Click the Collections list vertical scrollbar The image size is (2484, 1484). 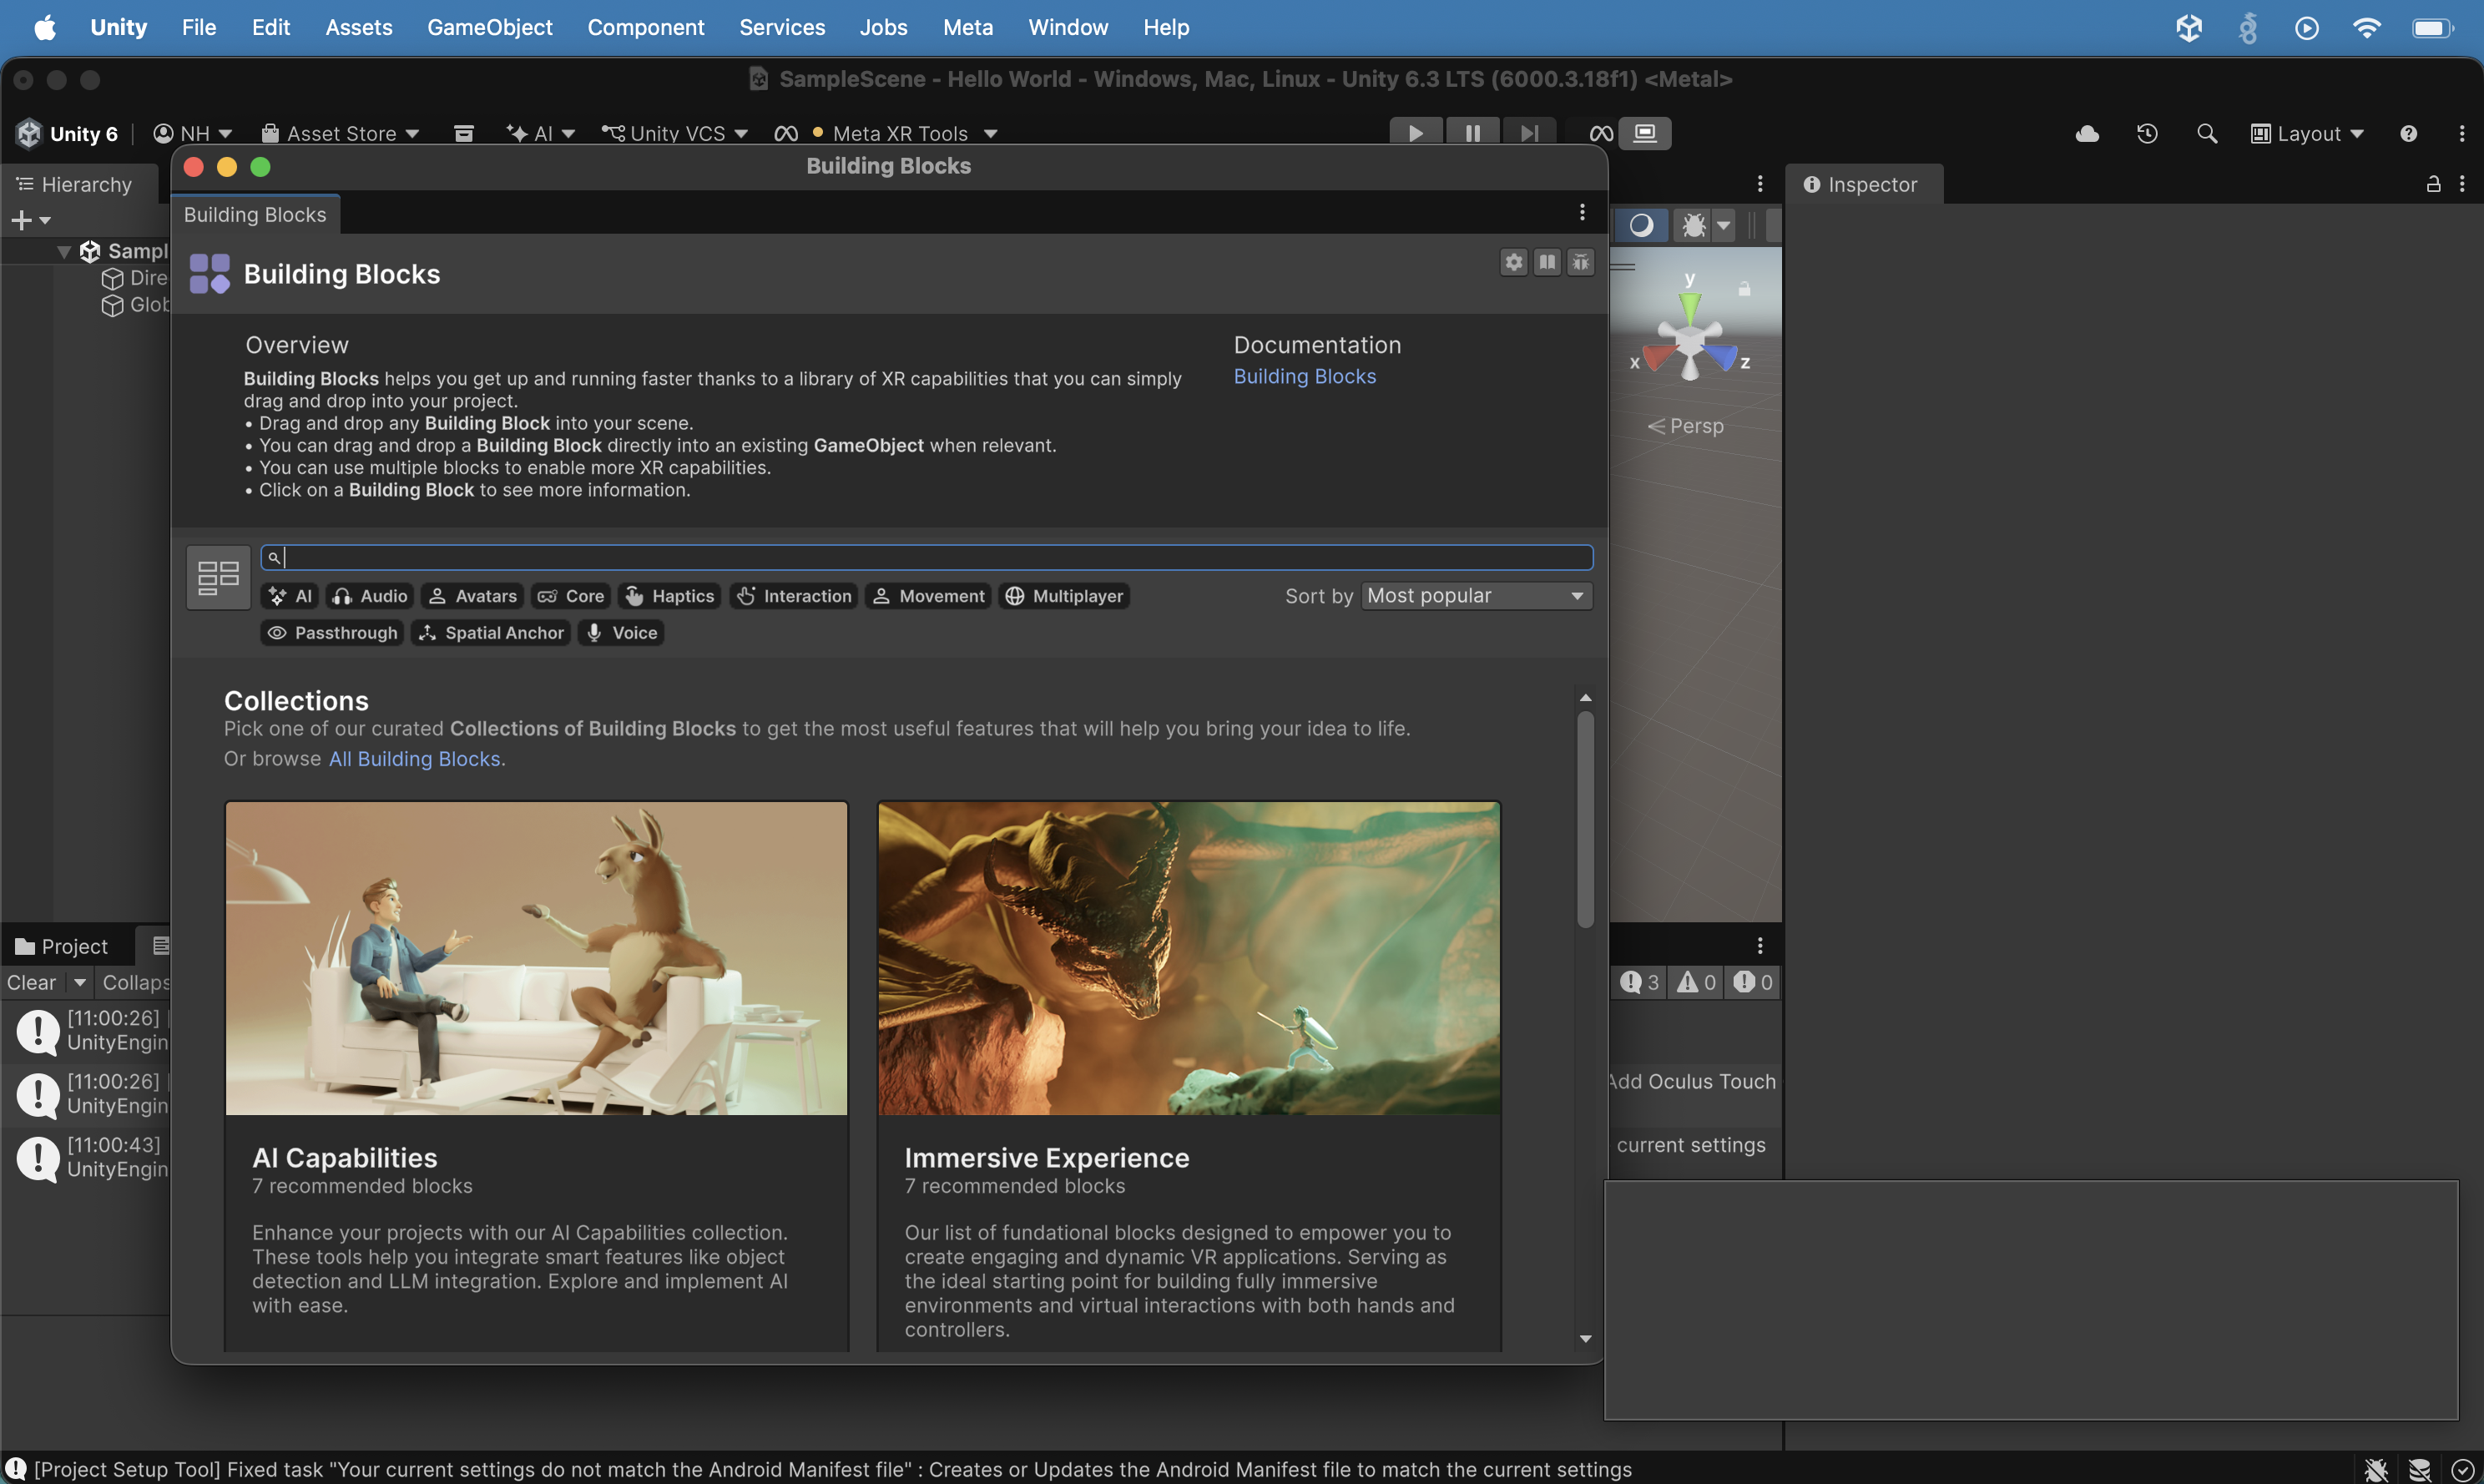tap(1585, 820)
